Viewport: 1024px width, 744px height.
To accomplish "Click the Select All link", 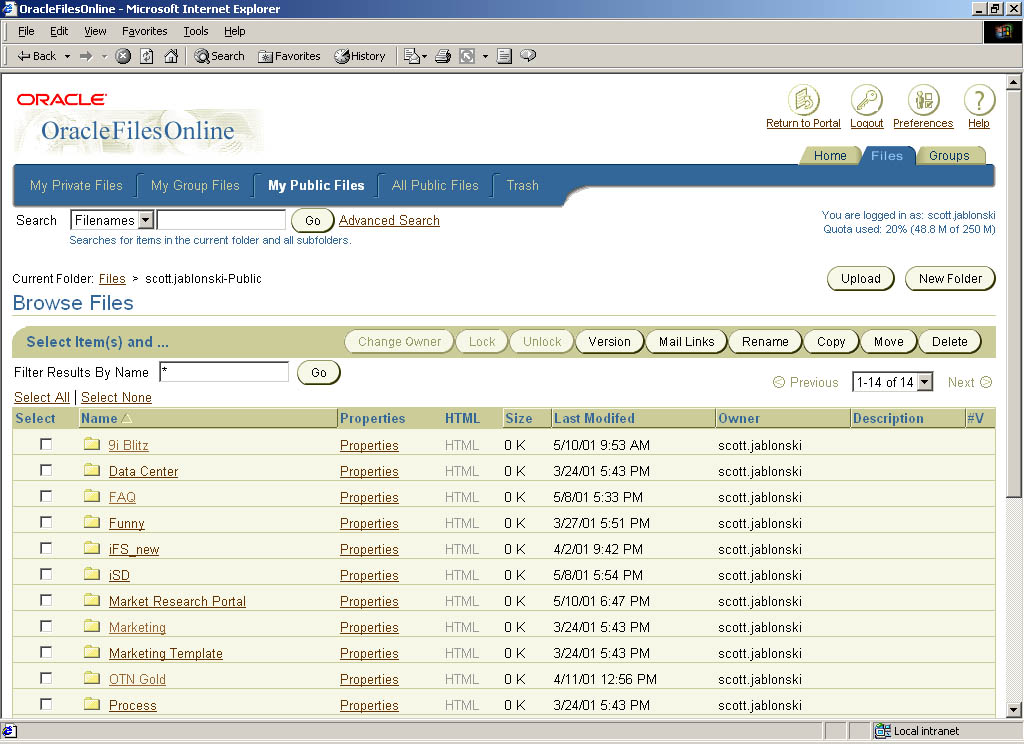I will click(x=42, y=397).
